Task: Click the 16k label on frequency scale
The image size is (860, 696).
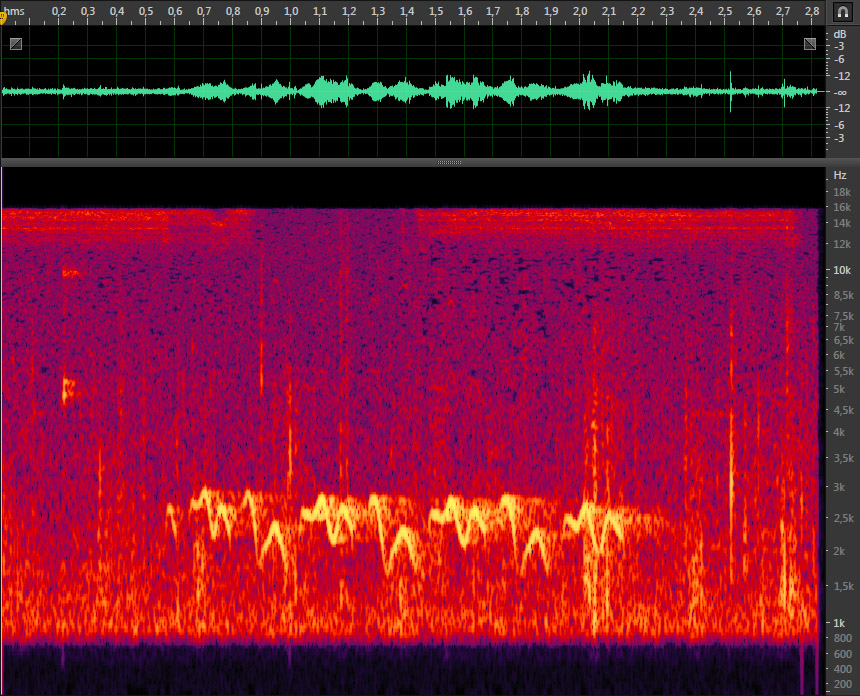Action: pos(842,207)
